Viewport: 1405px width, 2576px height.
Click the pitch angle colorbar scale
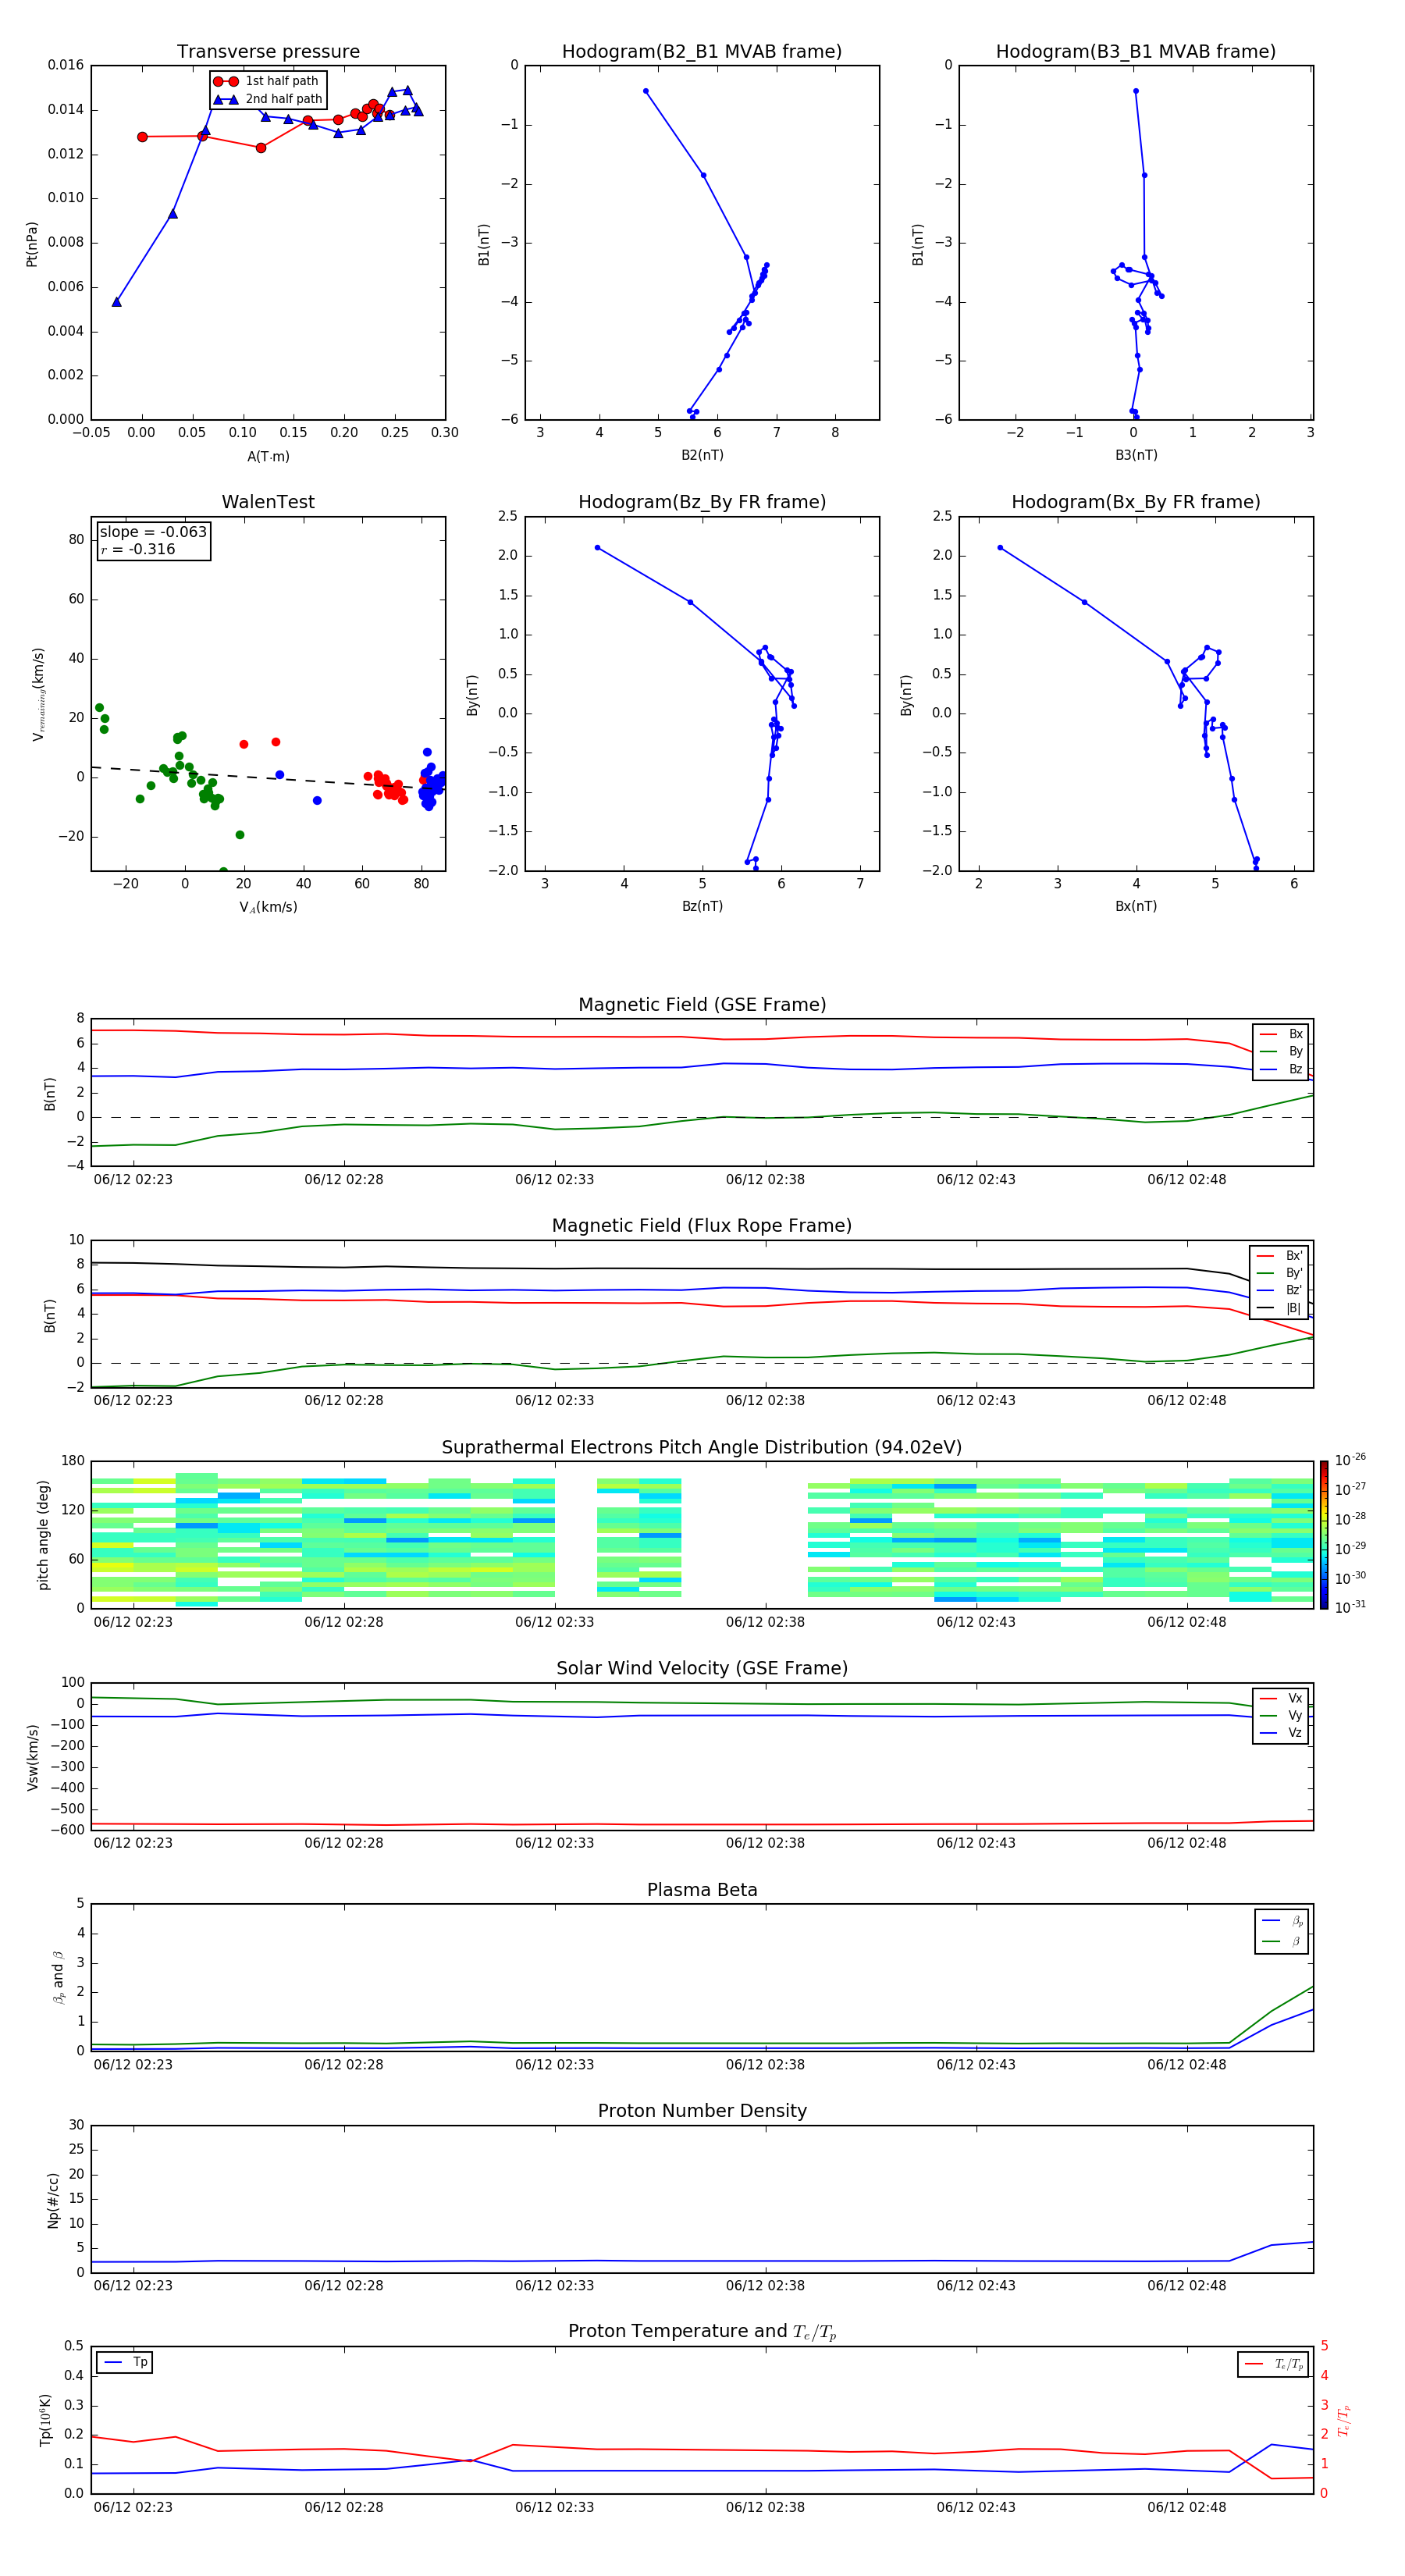[1324, 1535]
